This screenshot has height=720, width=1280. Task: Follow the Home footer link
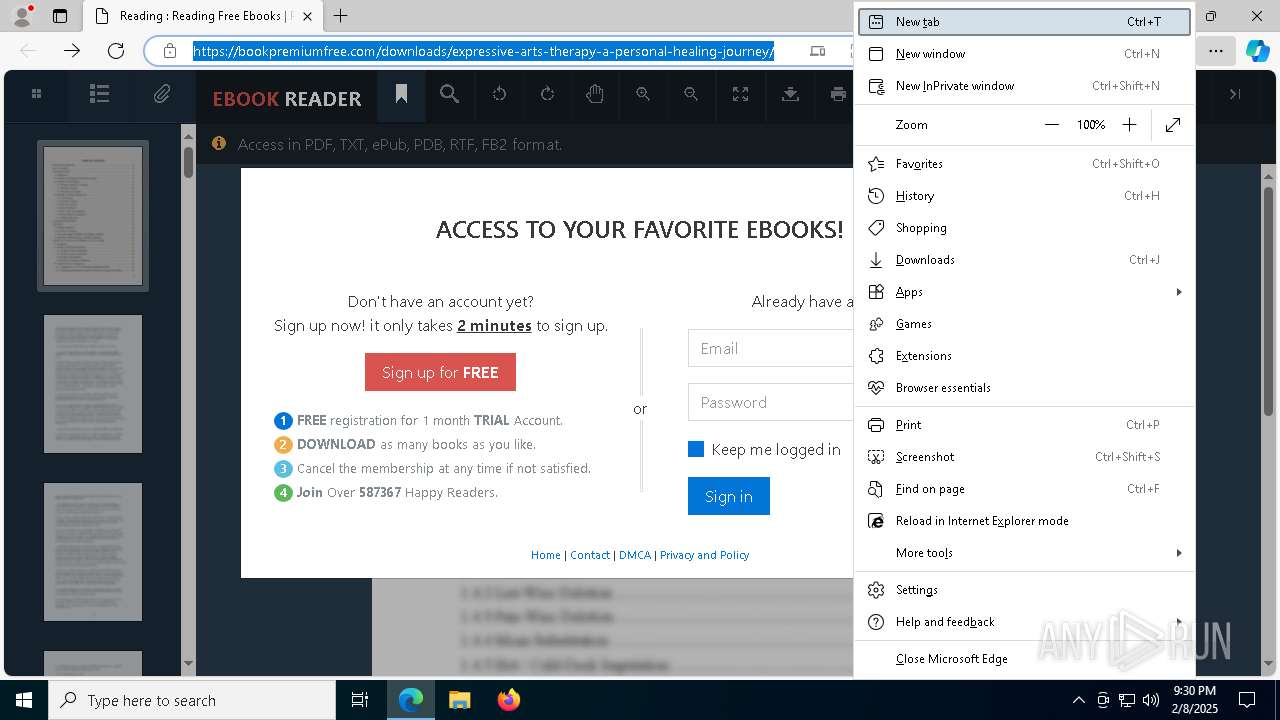(546, 555)
